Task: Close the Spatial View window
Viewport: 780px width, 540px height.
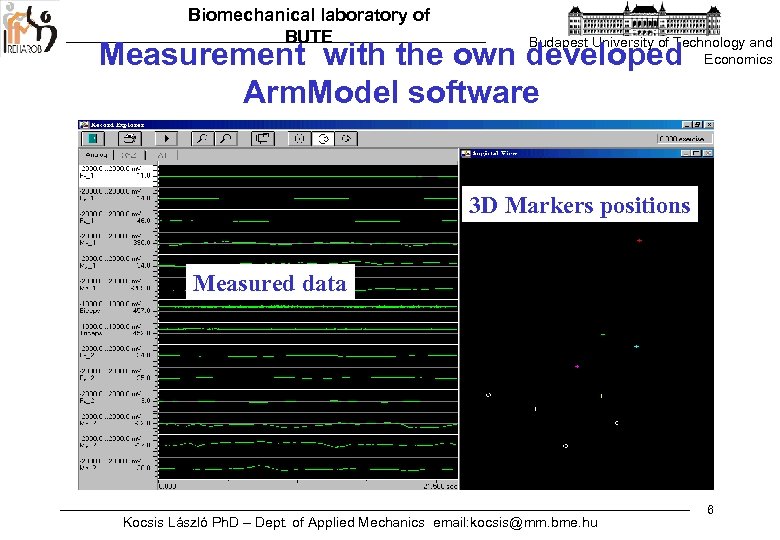Action: click(708, 153)
